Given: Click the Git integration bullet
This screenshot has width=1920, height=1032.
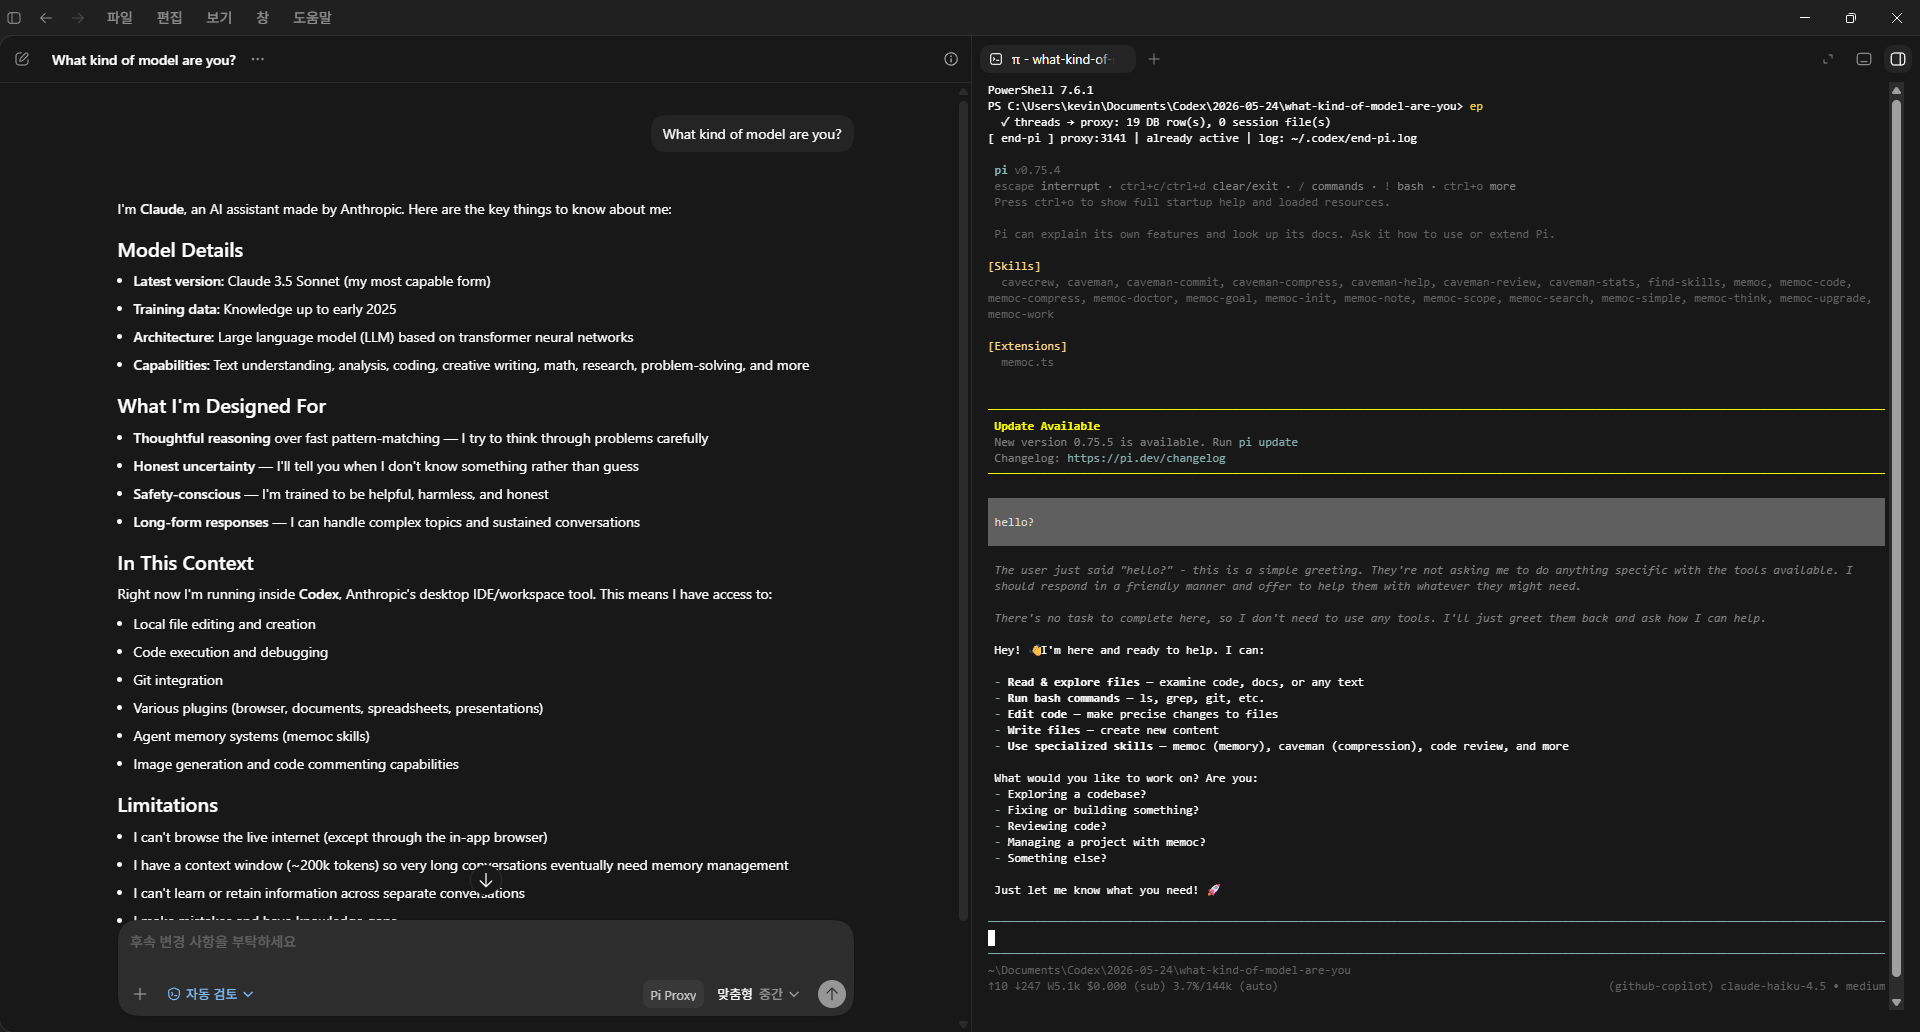Looking at the screenshot, I should click(x=178, y=680).
